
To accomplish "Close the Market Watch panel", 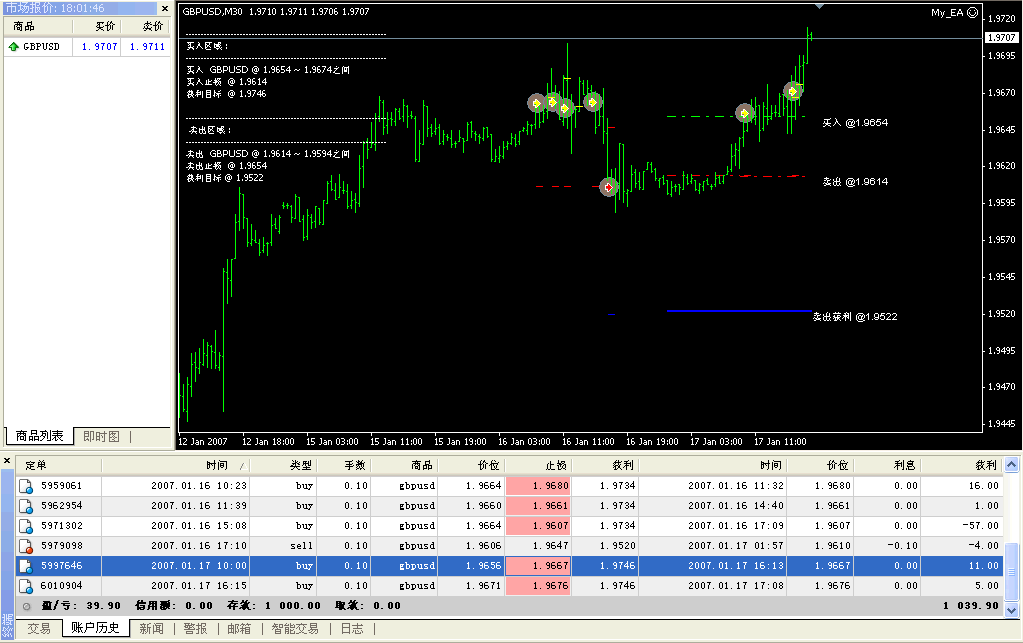I will 165,8.
